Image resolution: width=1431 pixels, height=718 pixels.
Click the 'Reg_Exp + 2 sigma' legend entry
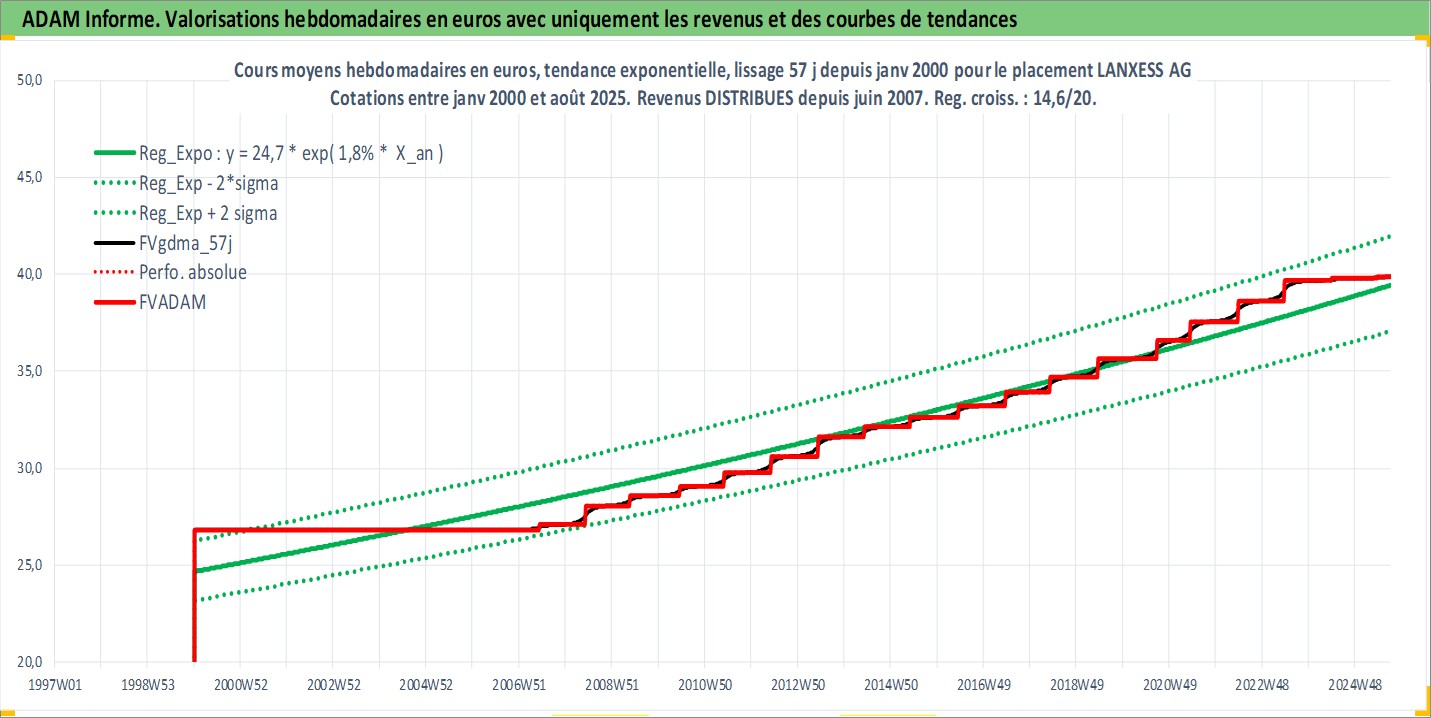pyautogui.click(x=186, y=213)
